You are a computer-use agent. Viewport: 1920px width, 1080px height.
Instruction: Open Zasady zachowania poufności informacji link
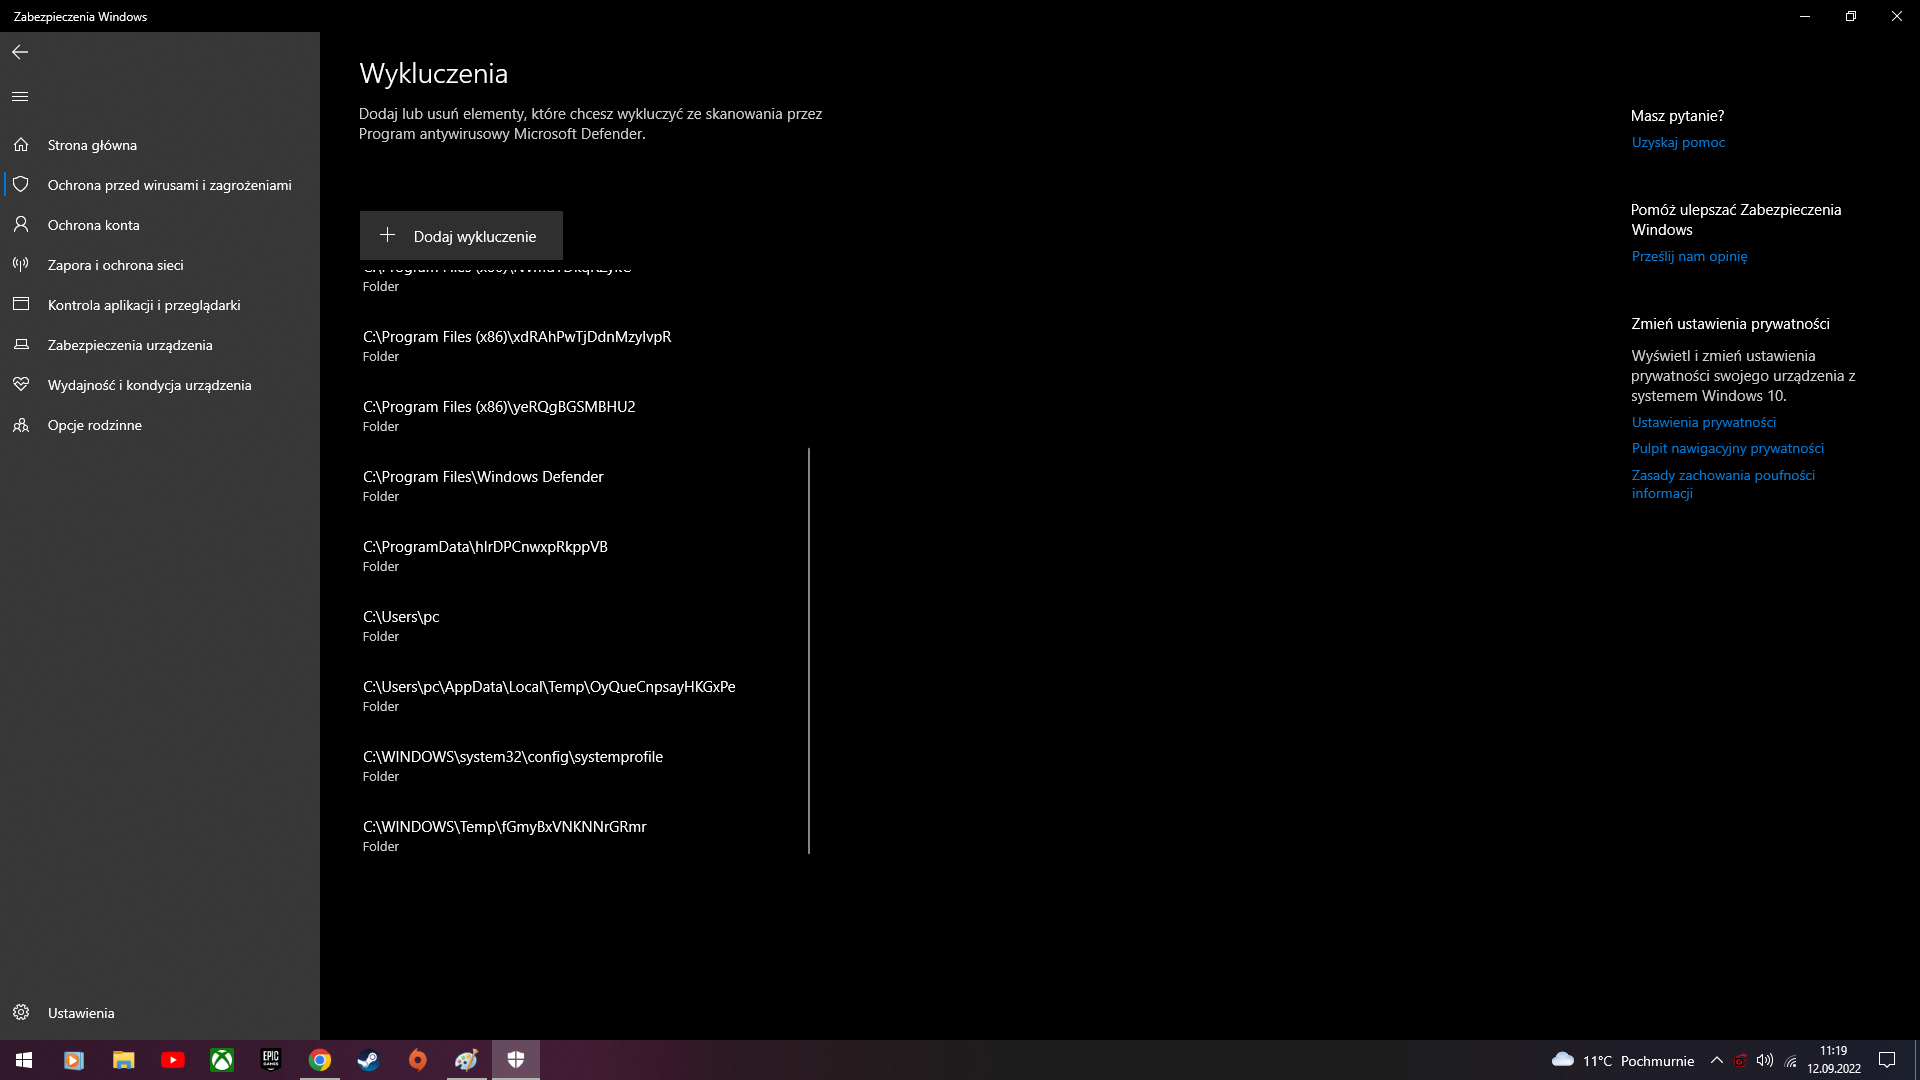coord(1723,484)
